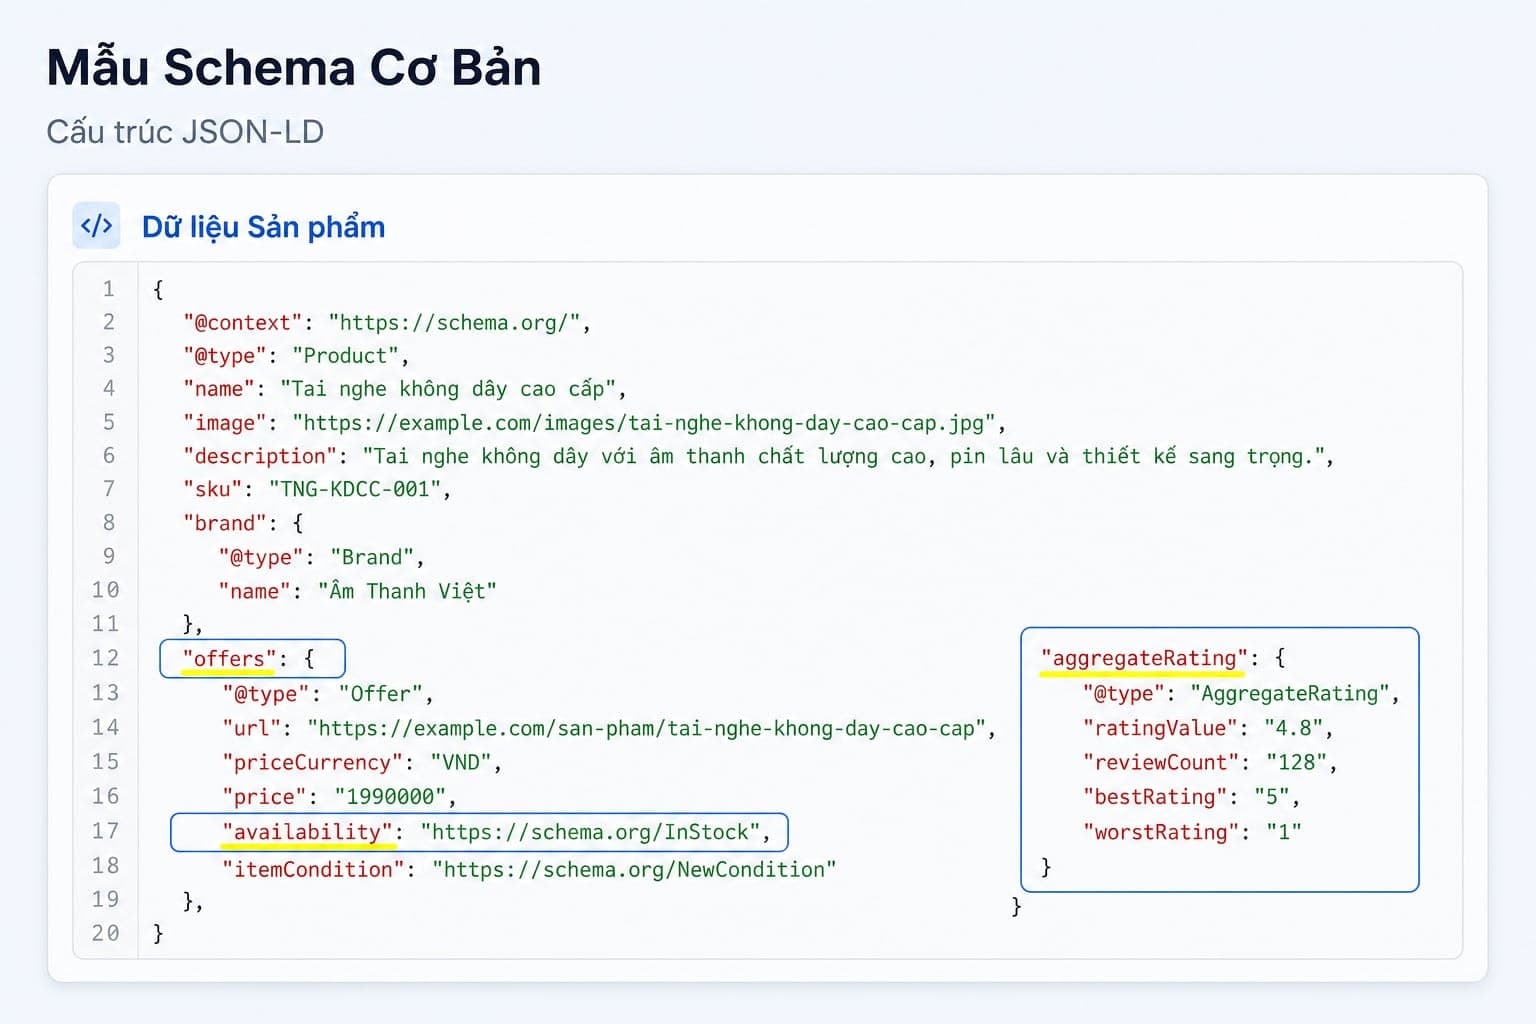Select the reviewCount value "128"
The height and width of the screenshot is (1024, 1536).
point(1296,763)
